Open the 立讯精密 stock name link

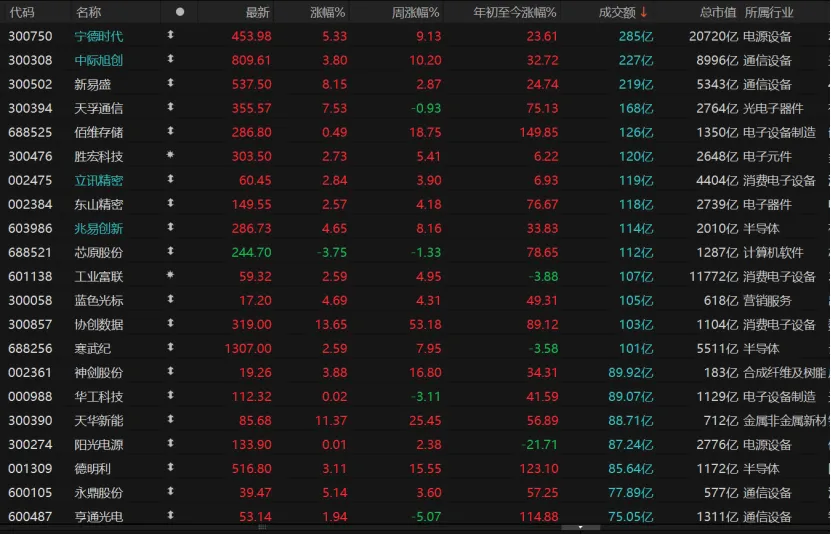pyautogui.click(x=99, y=180)
